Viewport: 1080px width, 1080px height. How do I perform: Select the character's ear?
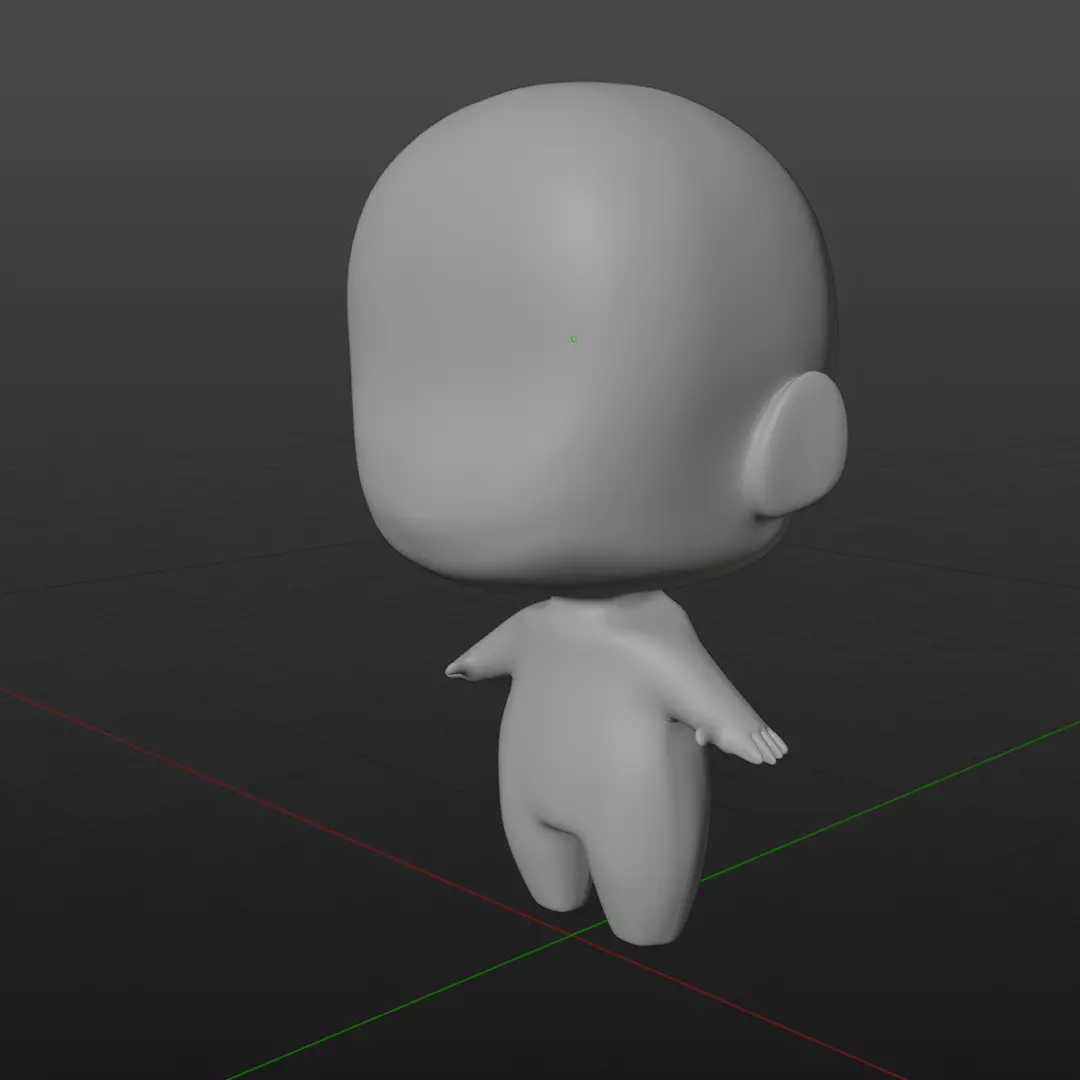point(796,444)
